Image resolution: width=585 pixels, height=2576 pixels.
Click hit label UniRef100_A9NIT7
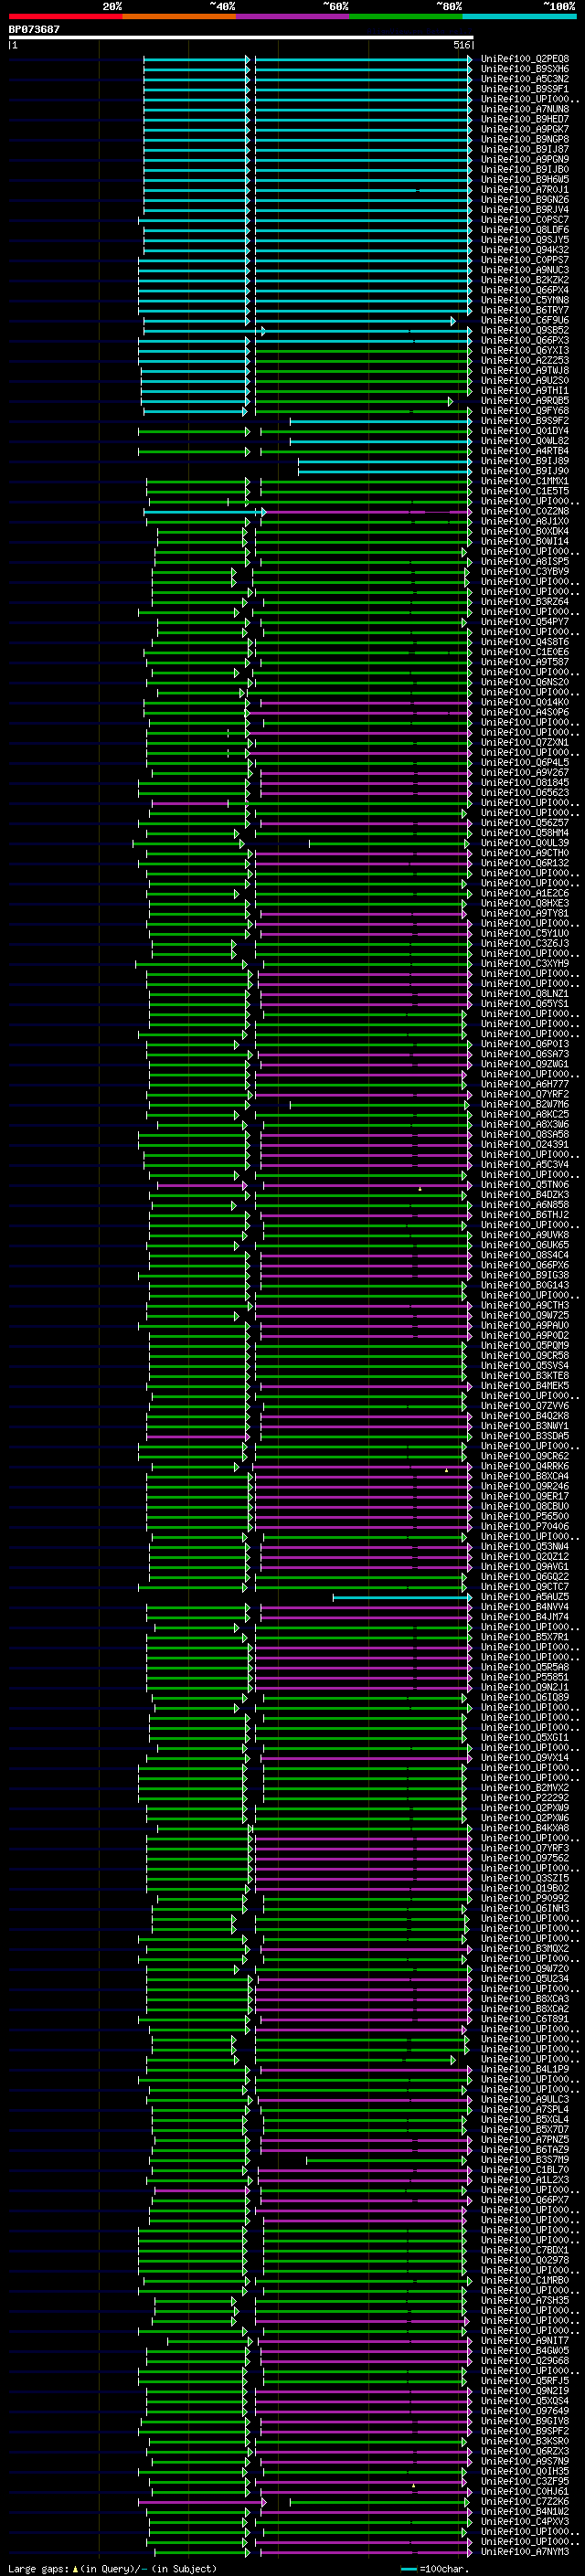point(525,2341)
